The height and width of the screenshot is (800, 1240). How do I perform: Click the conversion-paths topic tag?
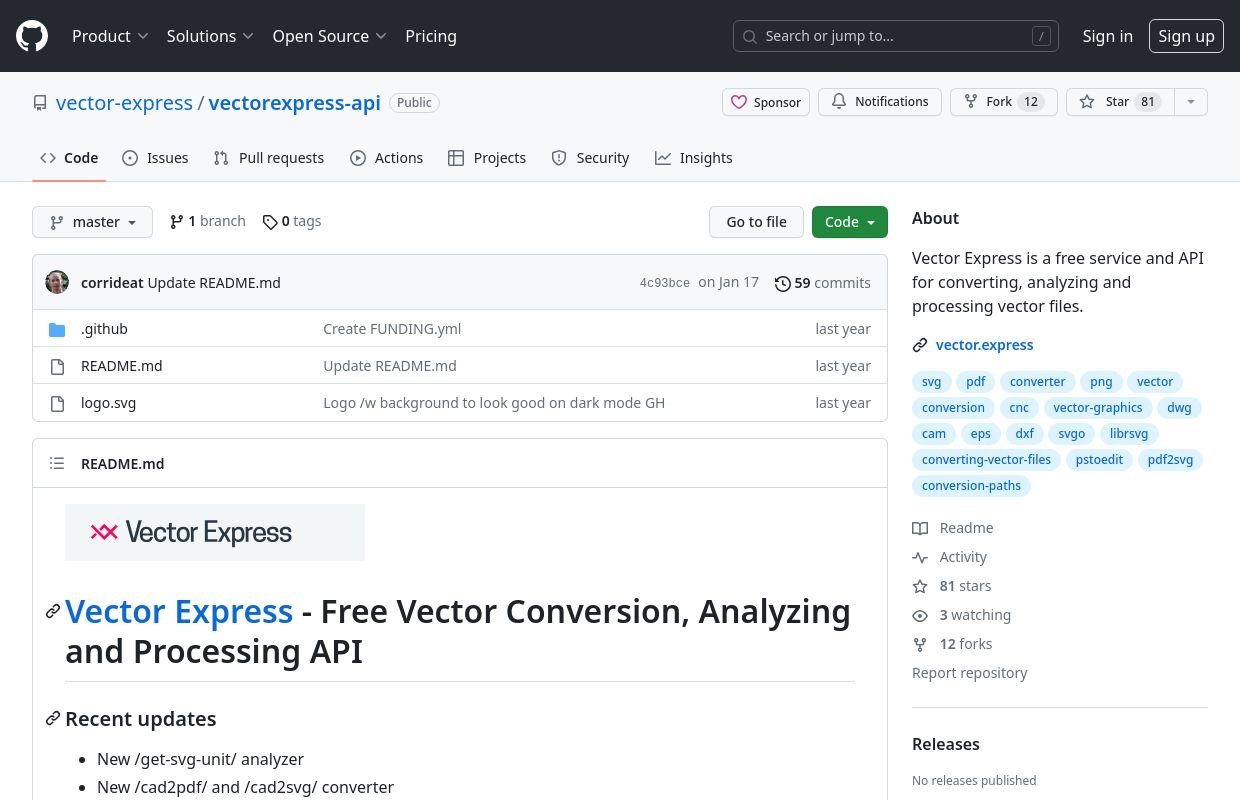(971, 486)
